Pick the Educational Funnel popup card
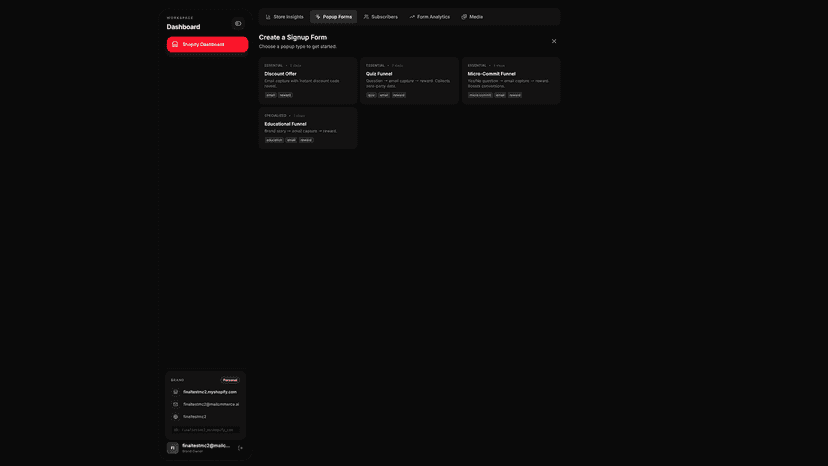 point(308,128)
